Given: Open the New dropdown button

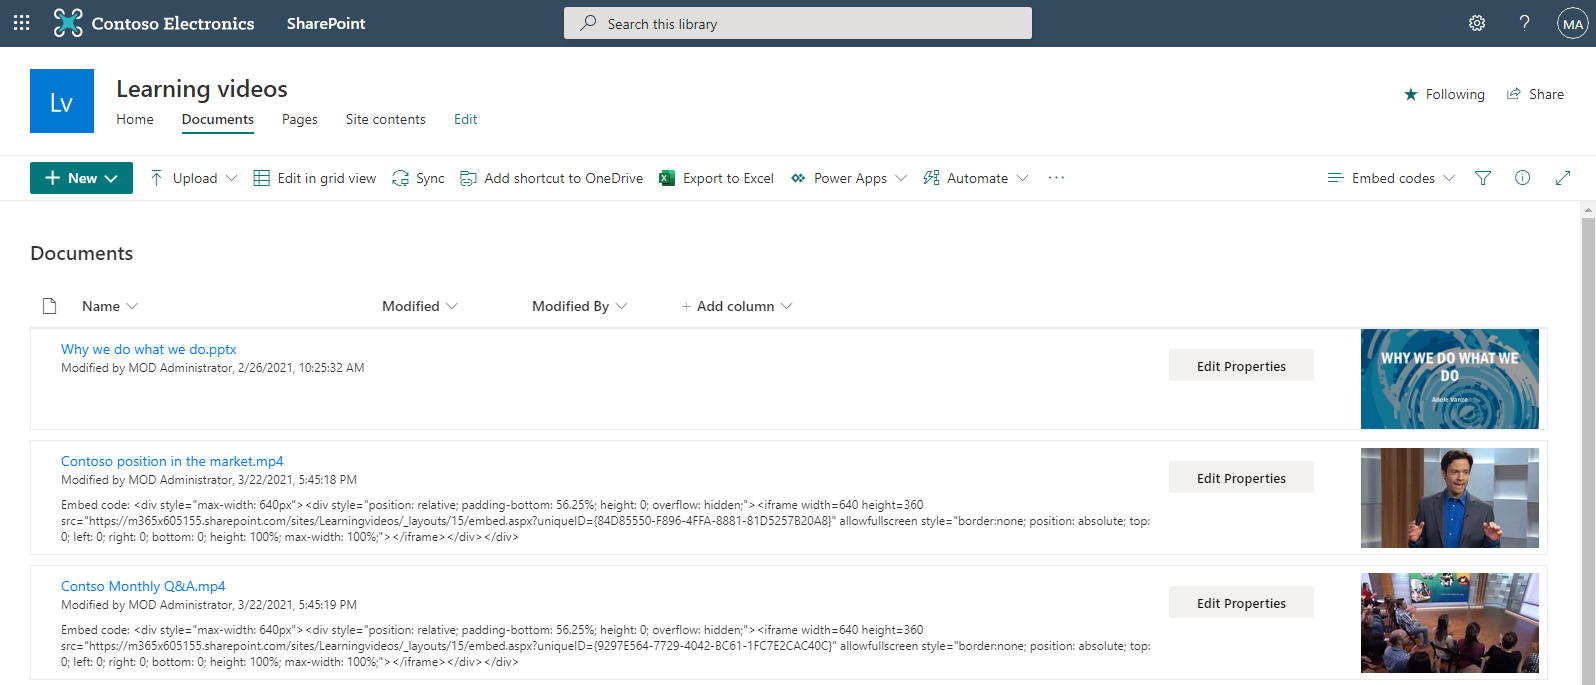Looking at the screenshot, I should 81,178.
